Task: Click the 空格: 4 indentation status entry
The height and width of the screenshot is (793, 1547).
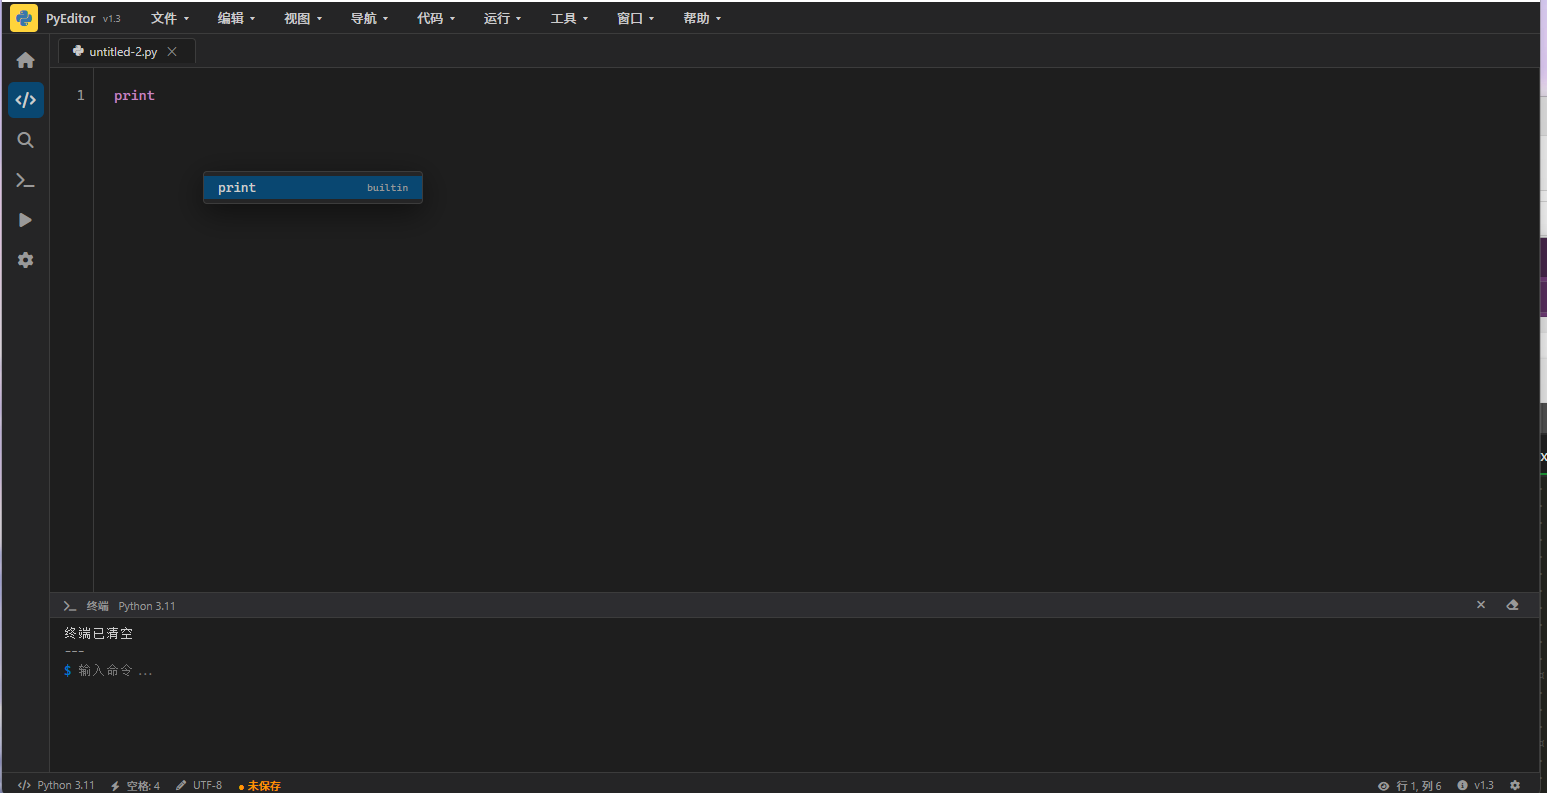Action: coord(135,786)
